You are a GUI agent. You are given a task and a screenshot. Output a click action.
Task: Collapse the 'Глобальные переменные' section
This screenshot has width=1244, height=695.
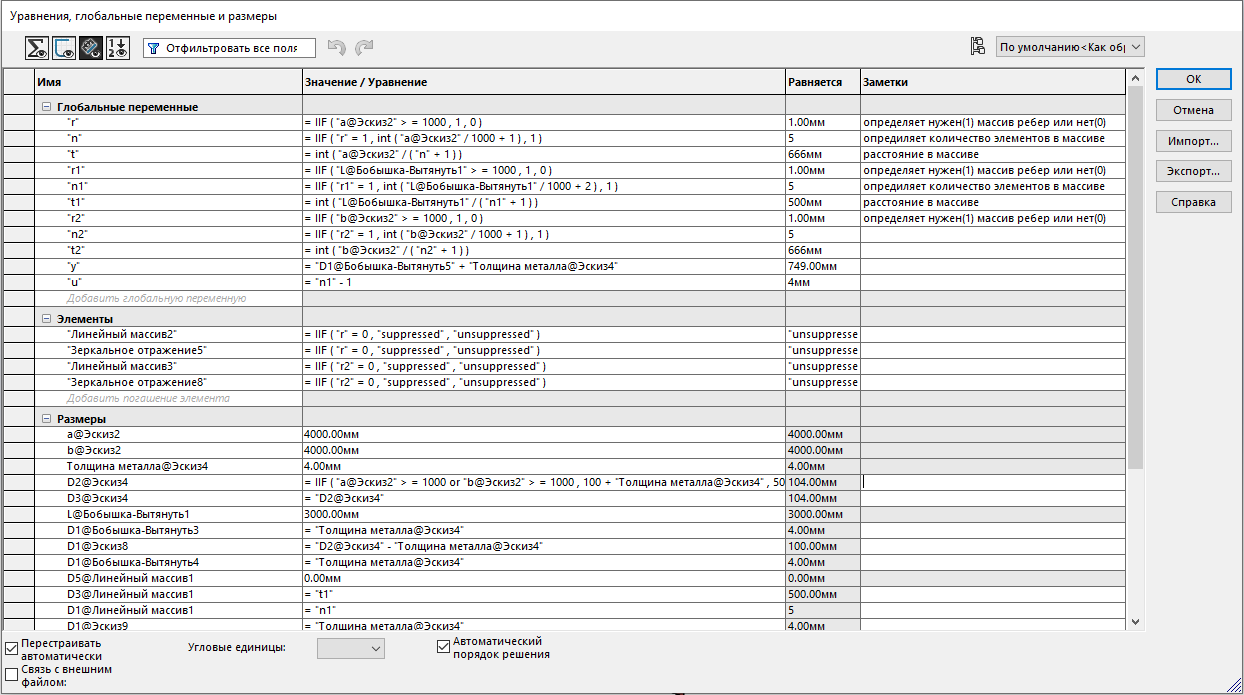[x=46, y=107]
